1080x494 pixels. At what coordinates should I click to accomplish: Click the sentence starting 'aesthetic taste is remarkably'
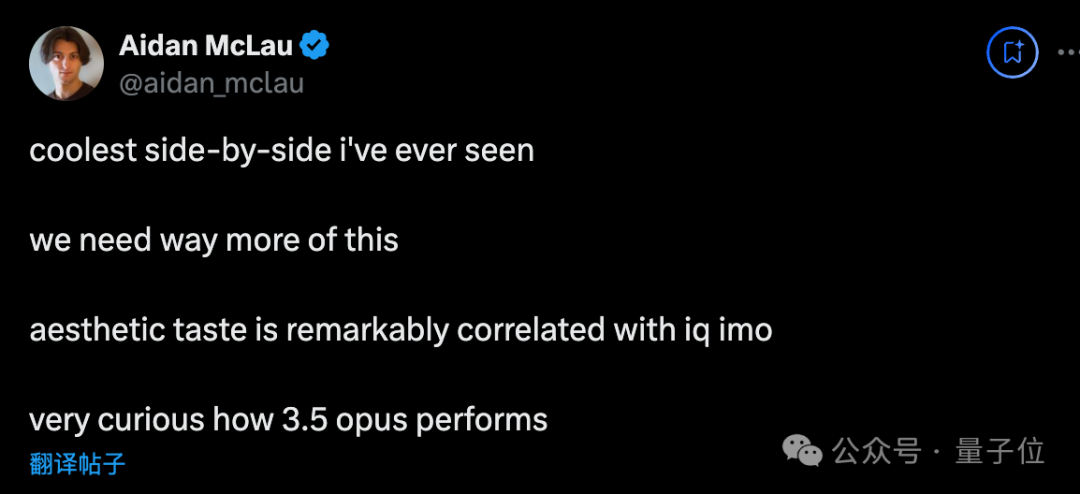(400, 329)
